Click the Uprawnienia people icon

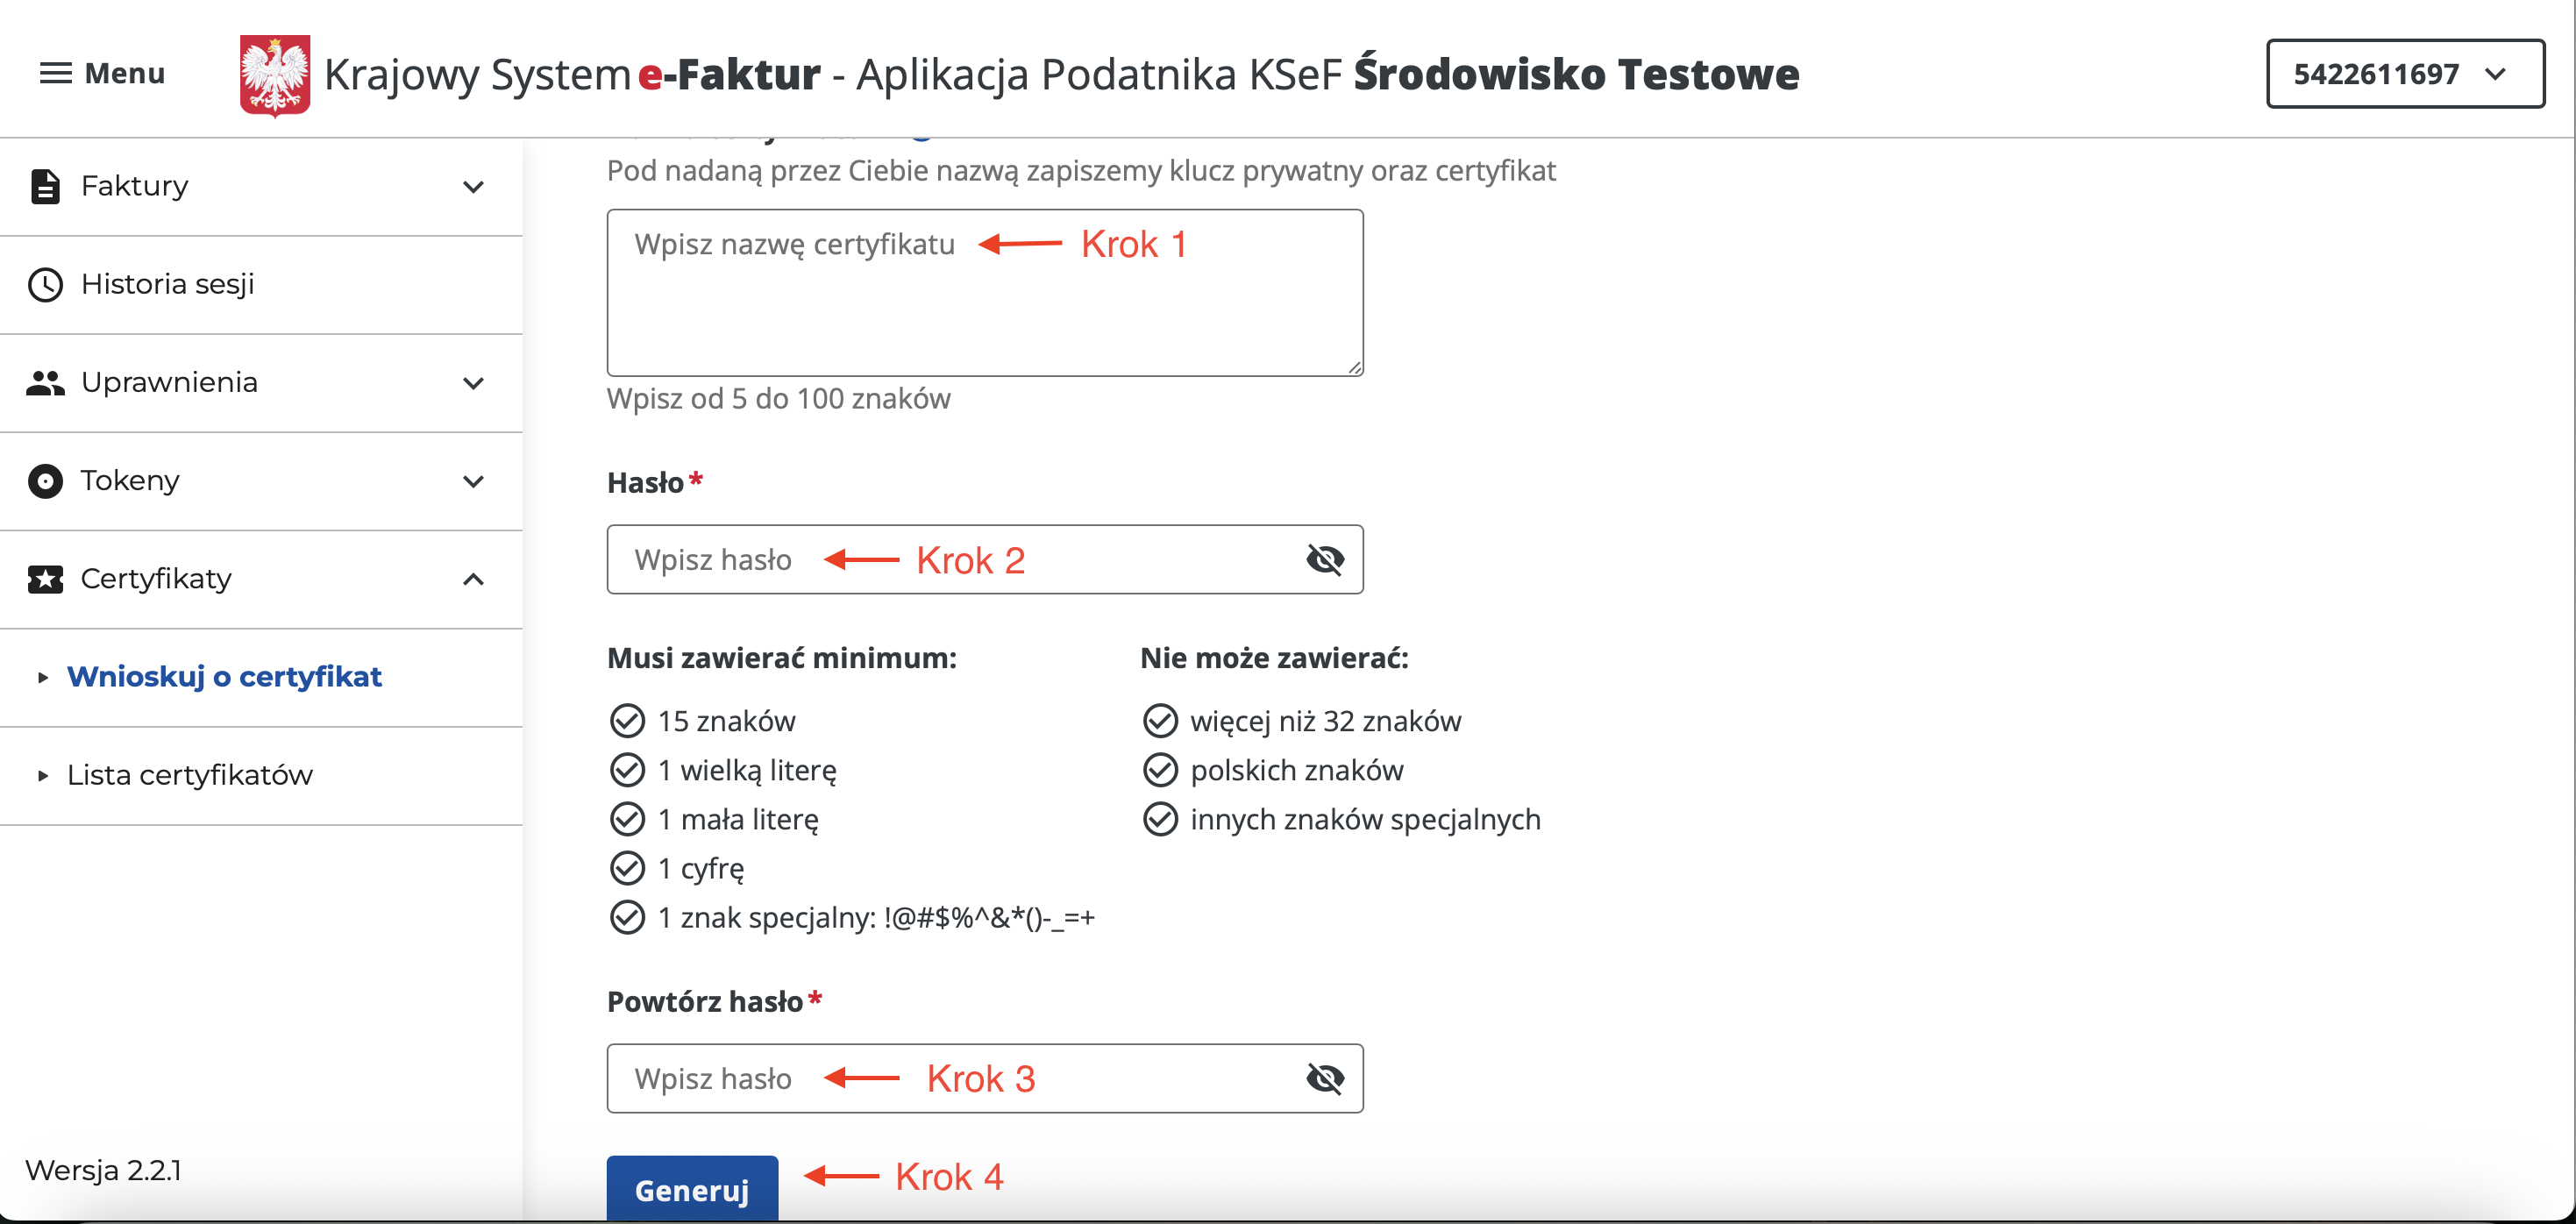point(45,383)
